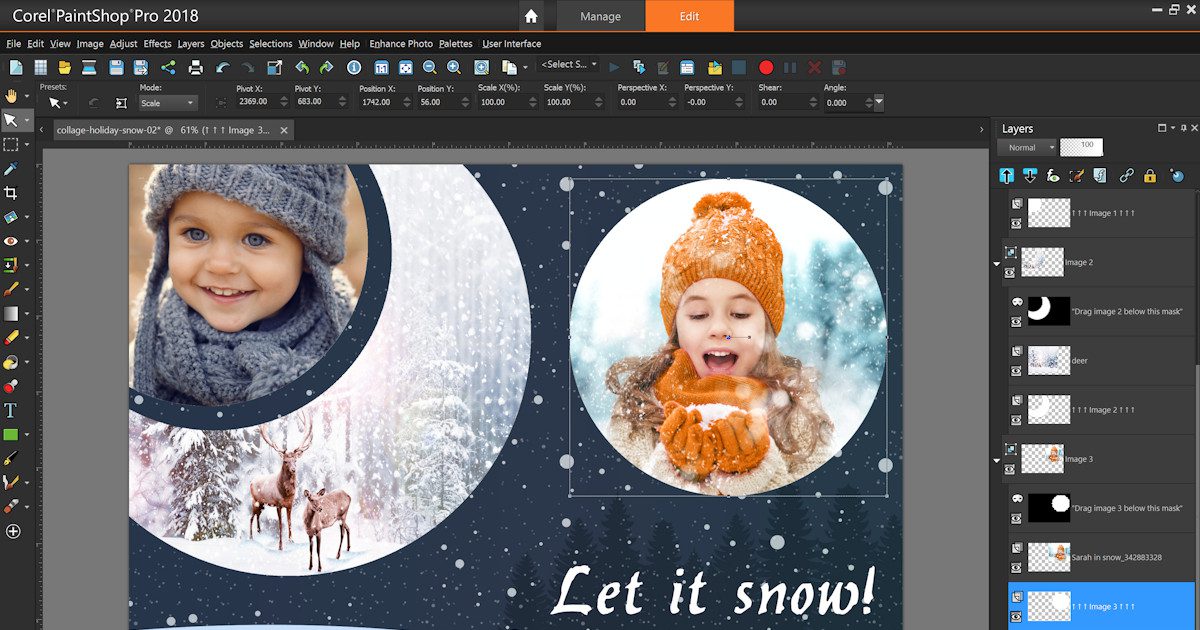Screen dimensions: 1200x630
Task: Undo the last action from the toolbar
Action: point(301,67)
